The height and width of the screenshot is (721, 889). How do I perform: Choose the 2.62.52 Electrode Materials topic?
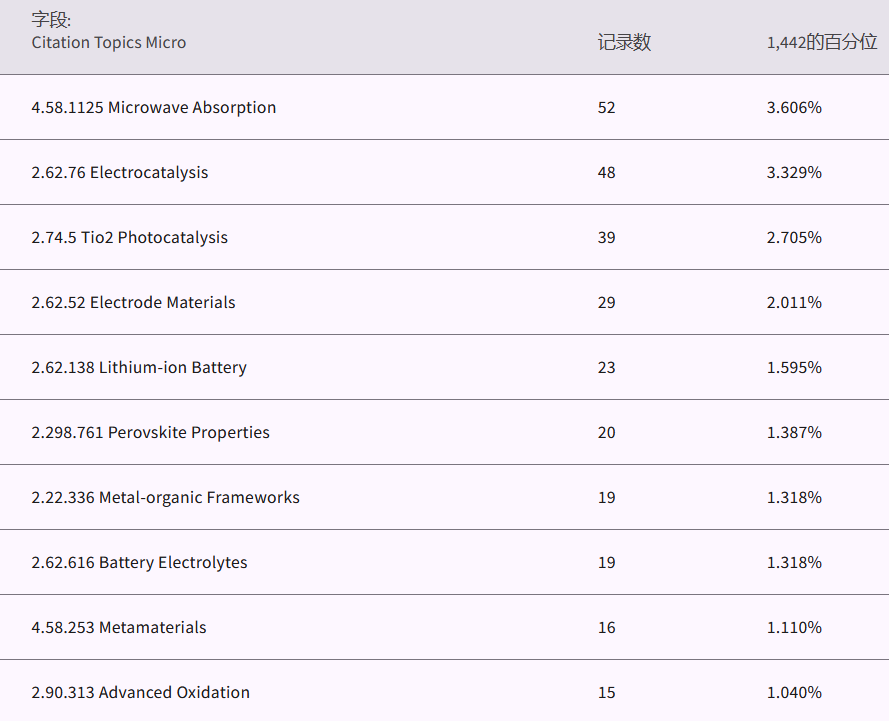[133, 302]
